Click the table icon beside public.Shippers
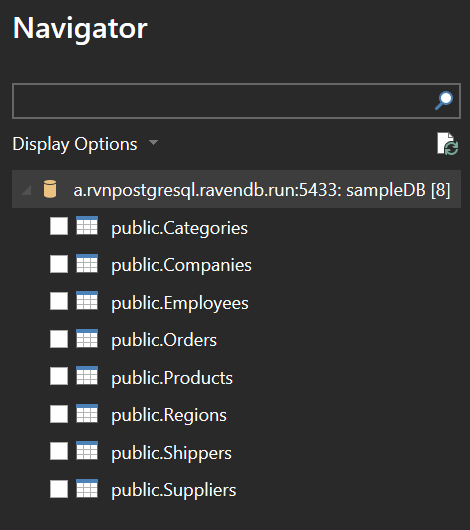This screenshot has width=470, height=530. click(x=87, y=451)
